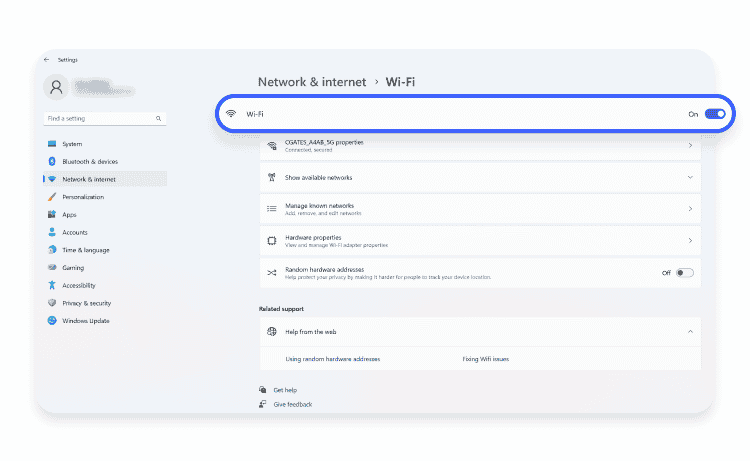Click the Find a setting search box
The width and height of the screenshot is (750, 461).
105,119
